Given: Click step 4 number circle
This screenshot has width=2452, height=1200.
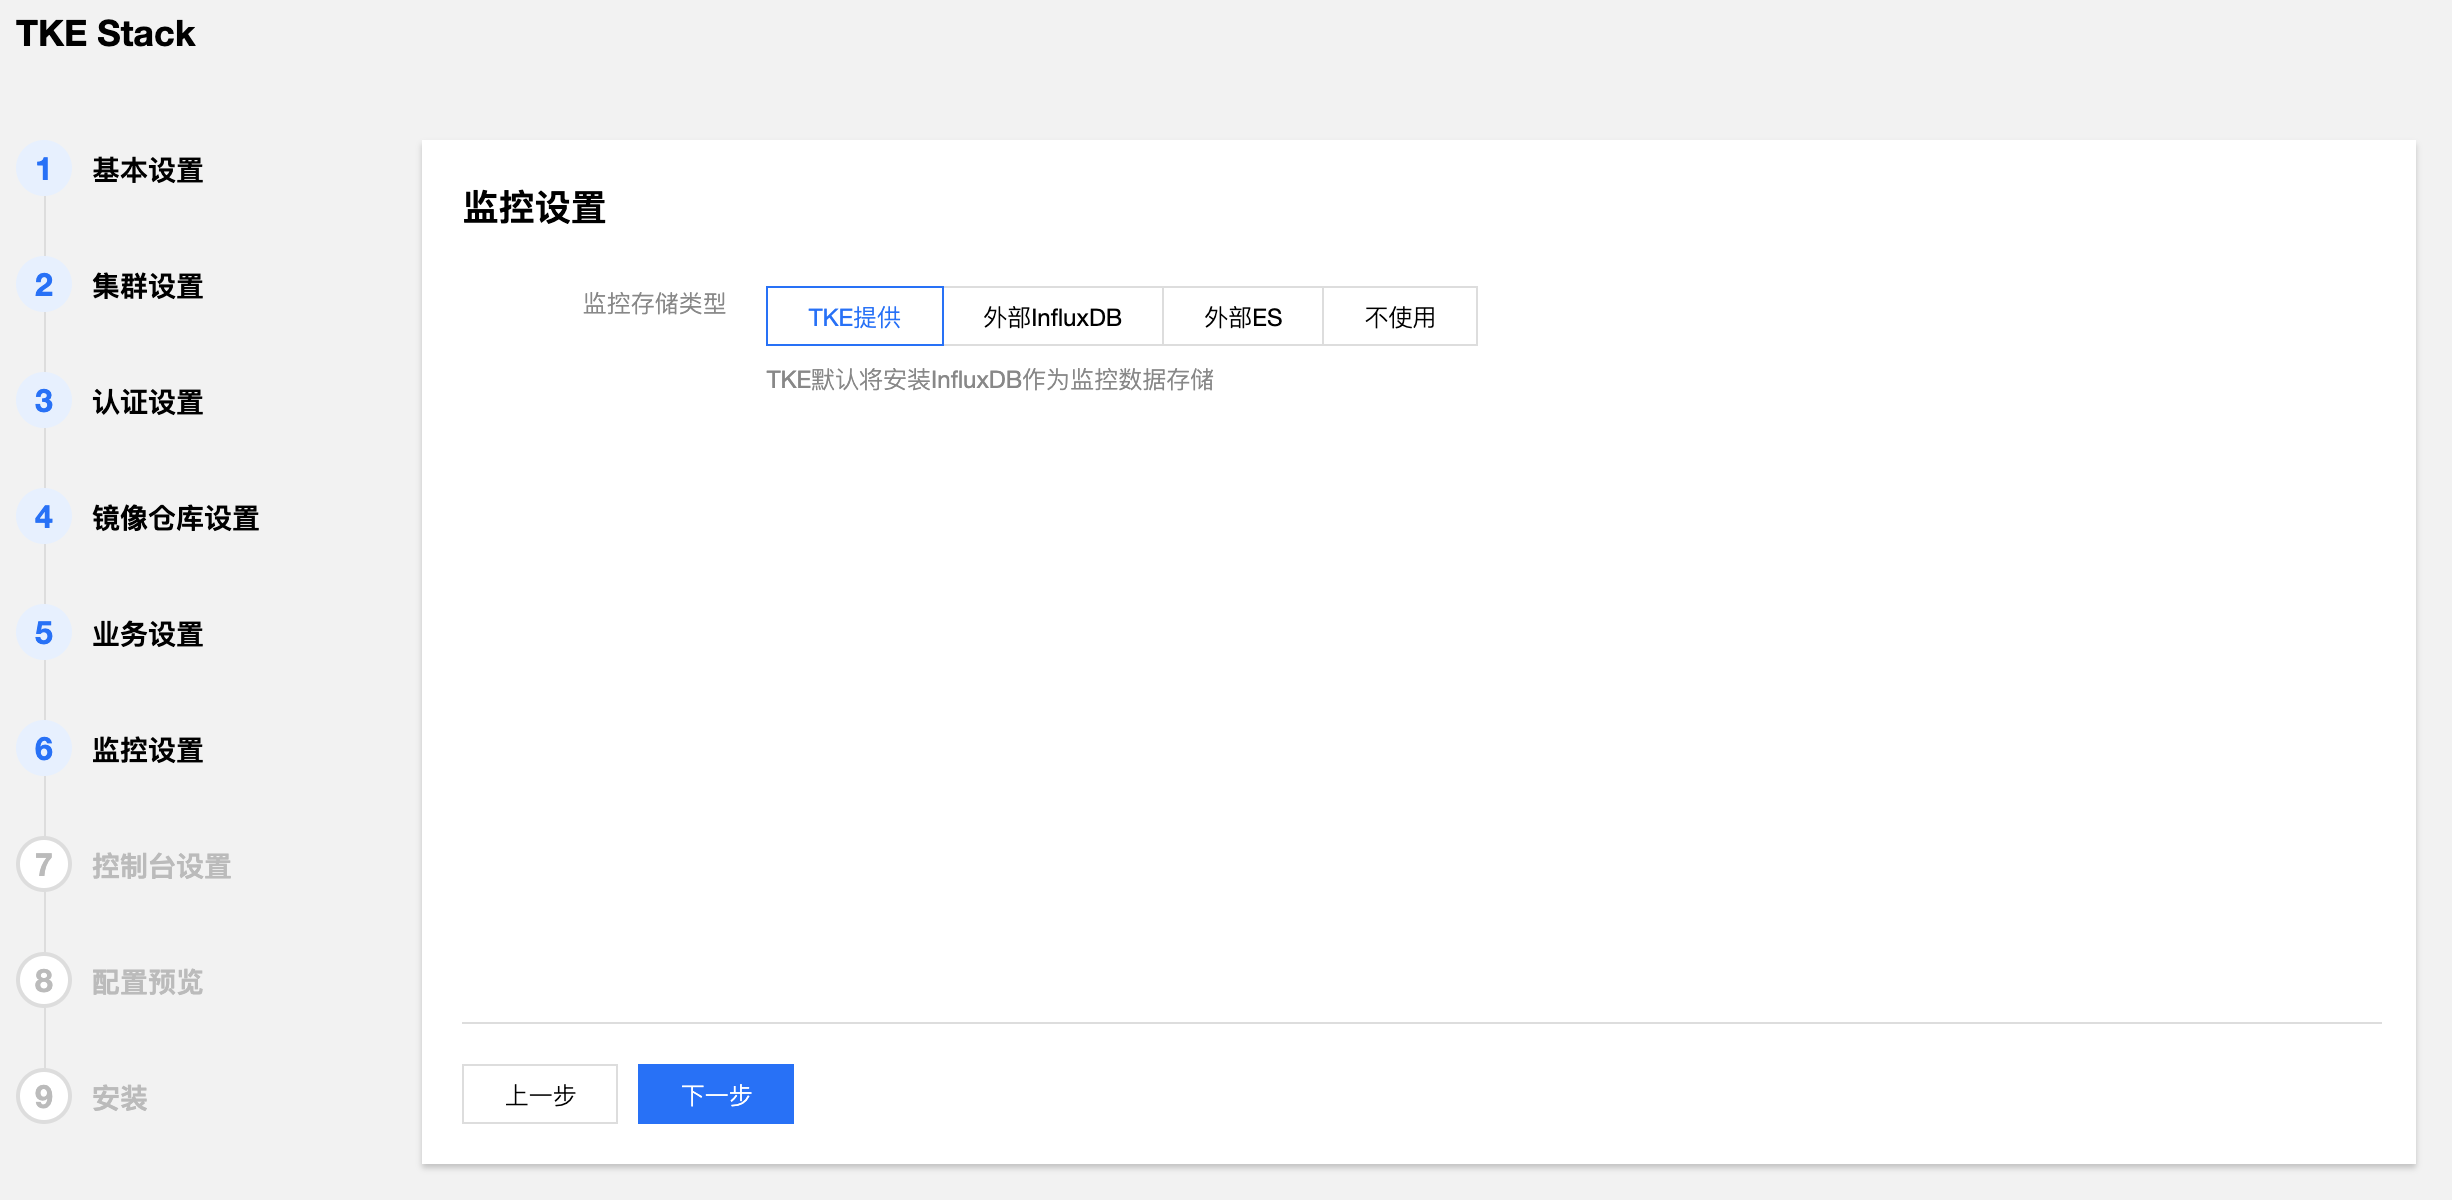Looking at the screenshot, I should click(44, 517).
